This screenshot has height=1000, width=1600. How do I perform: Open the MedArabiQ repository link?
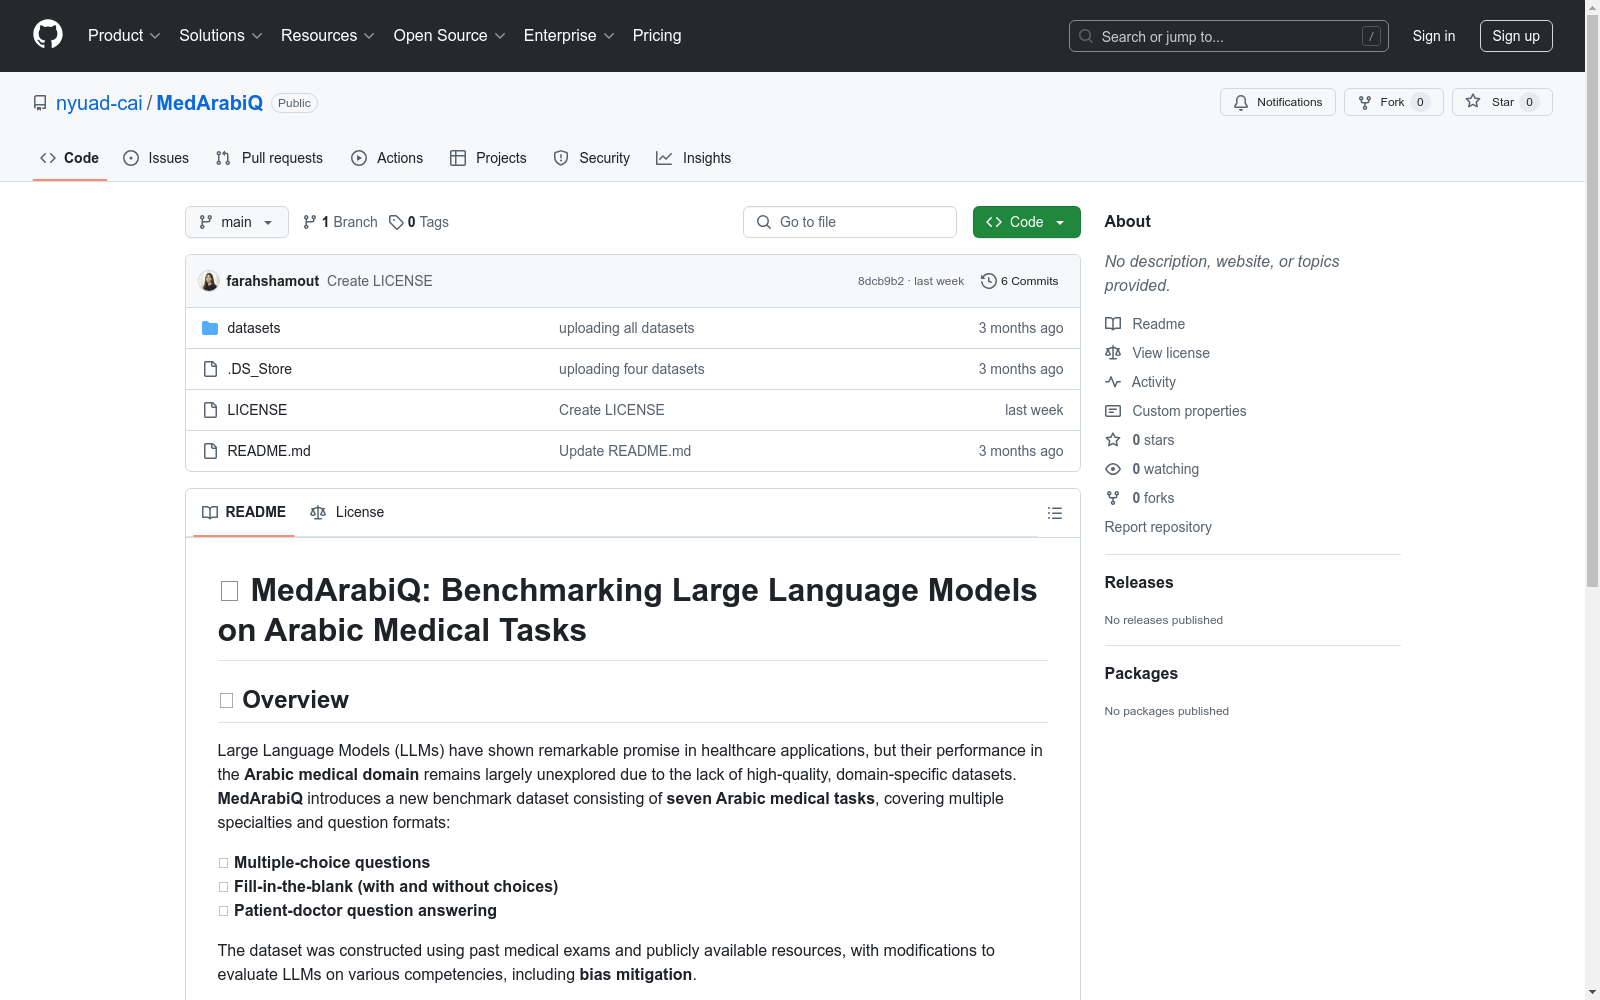click(209, 103)
